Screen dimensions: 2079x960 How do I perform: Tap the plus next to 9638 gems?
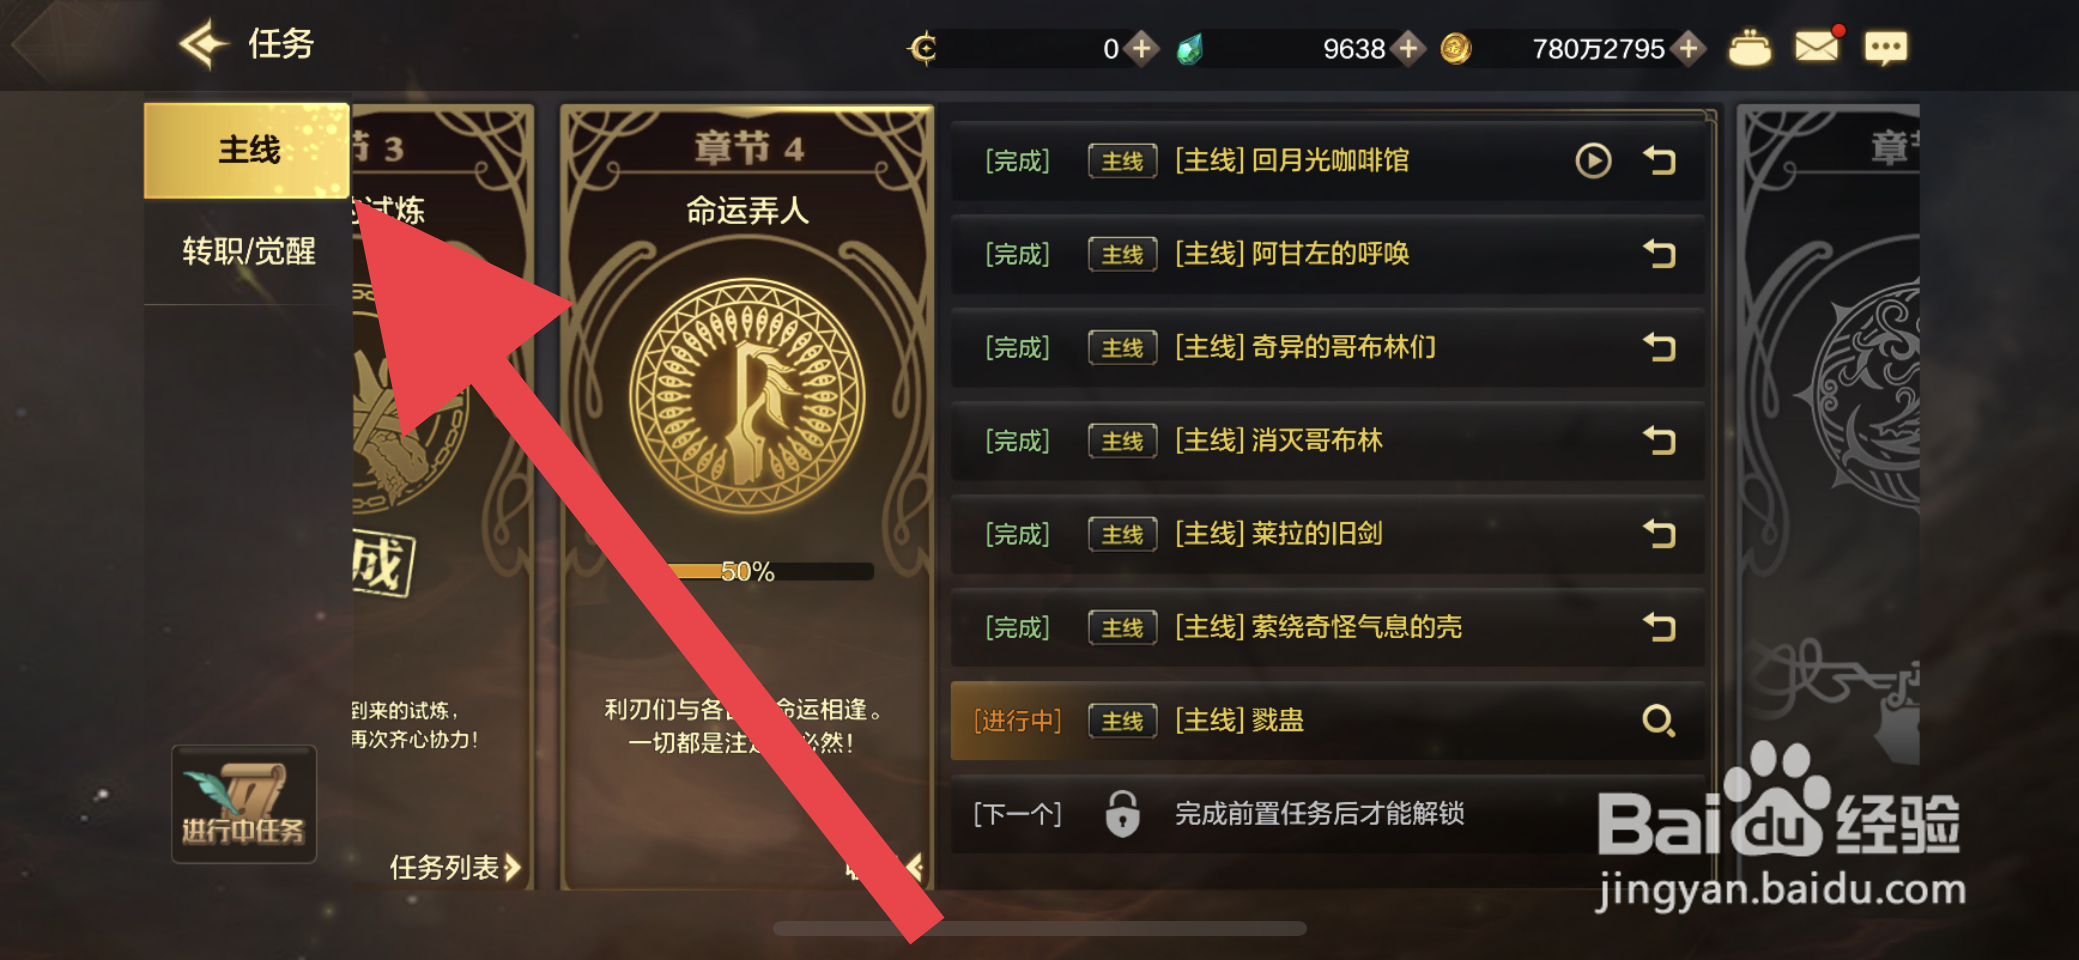coord(1408,48)
